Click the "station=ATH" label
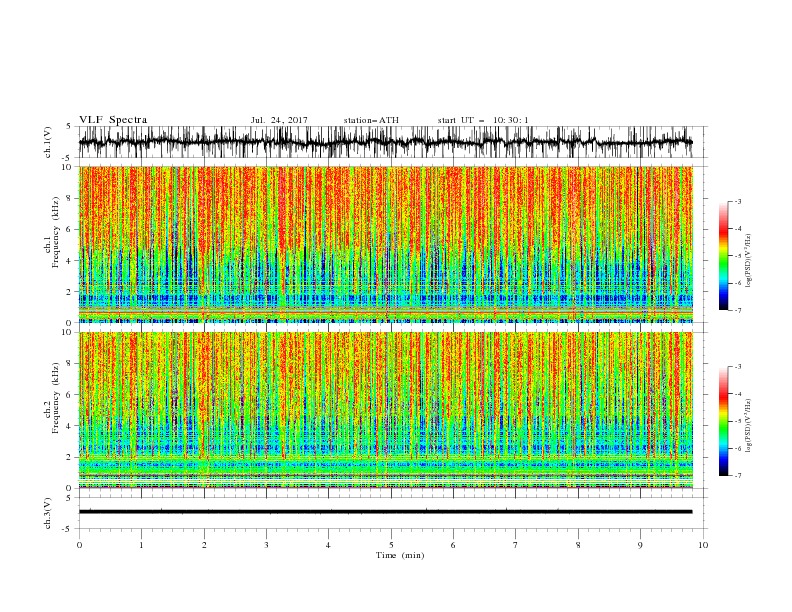Image resolution: width=792 pixels, height=612 pixels. (x=371, y=120)
